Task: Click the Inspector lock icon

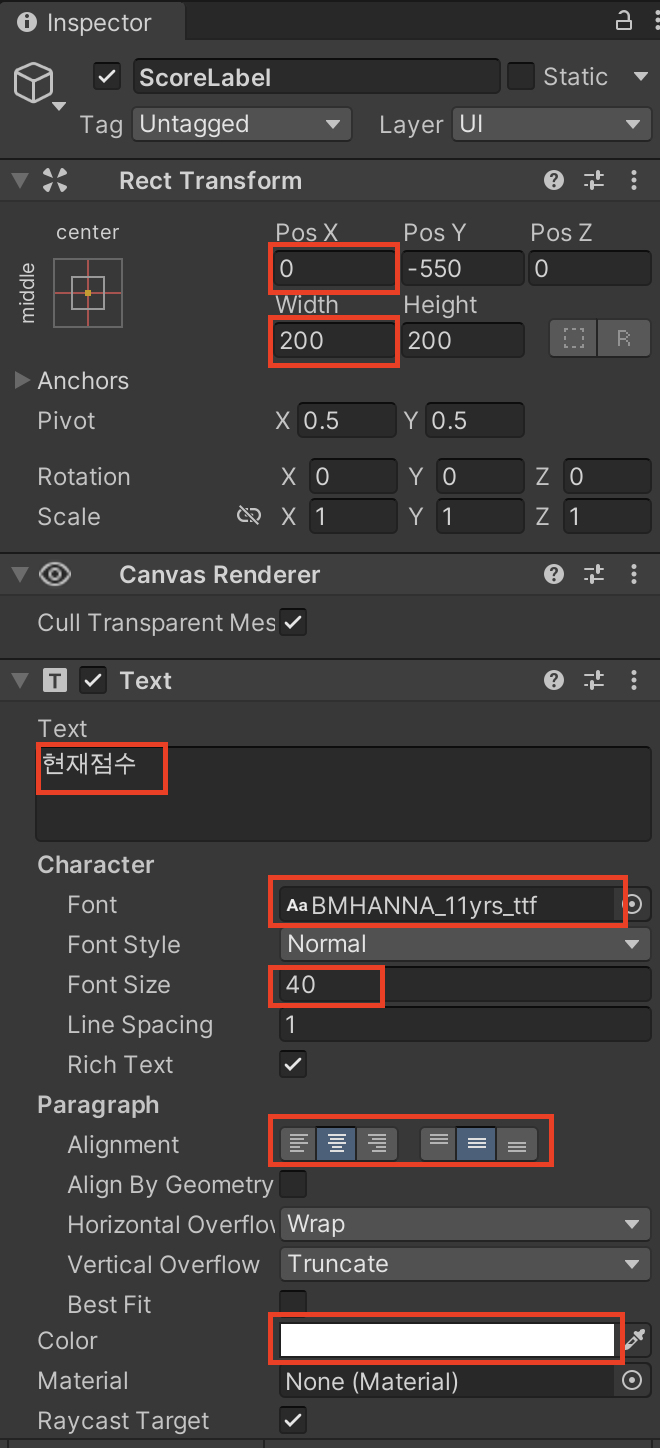Action: click(x=623, y=21)
